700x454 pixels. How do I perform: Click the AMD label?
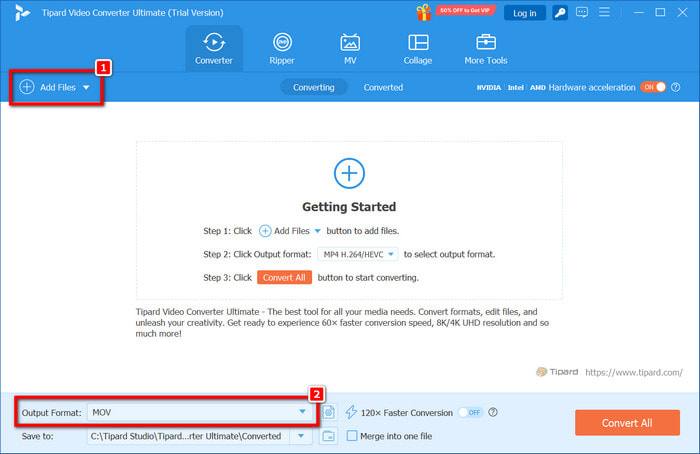(x=538, y=87)
